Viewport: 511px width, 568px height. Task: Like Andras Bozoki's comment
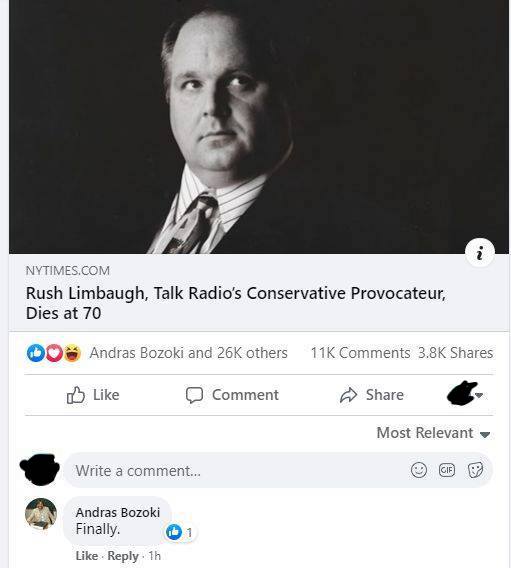pyautogui.click(x=87, y=556)
